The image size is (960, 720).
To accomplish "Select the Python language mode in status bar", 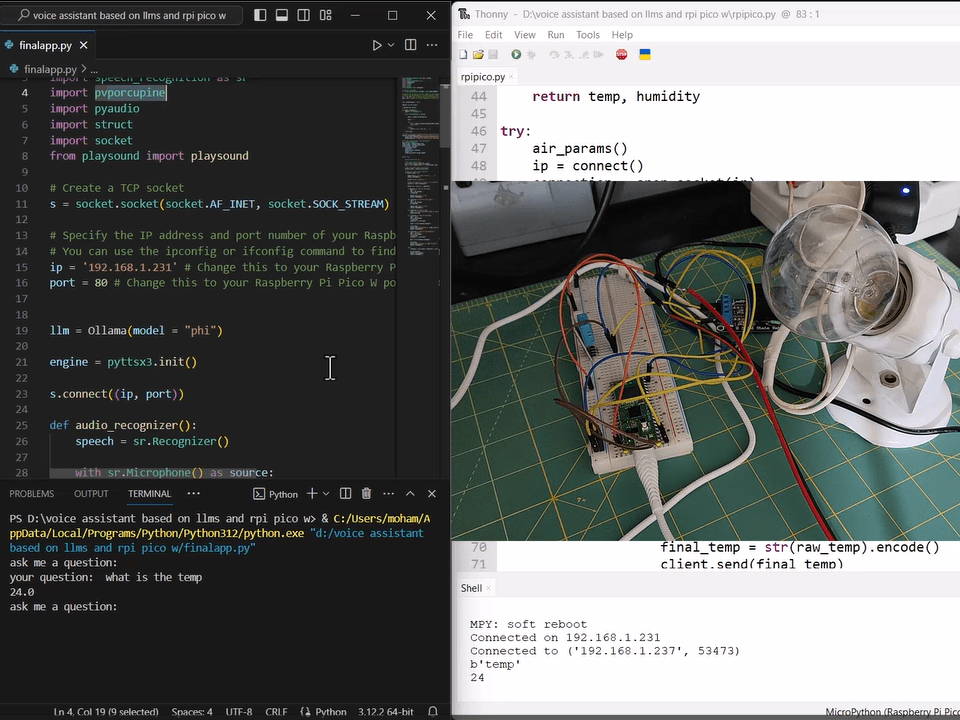I will pyautogui.click(x=331, y=711).
